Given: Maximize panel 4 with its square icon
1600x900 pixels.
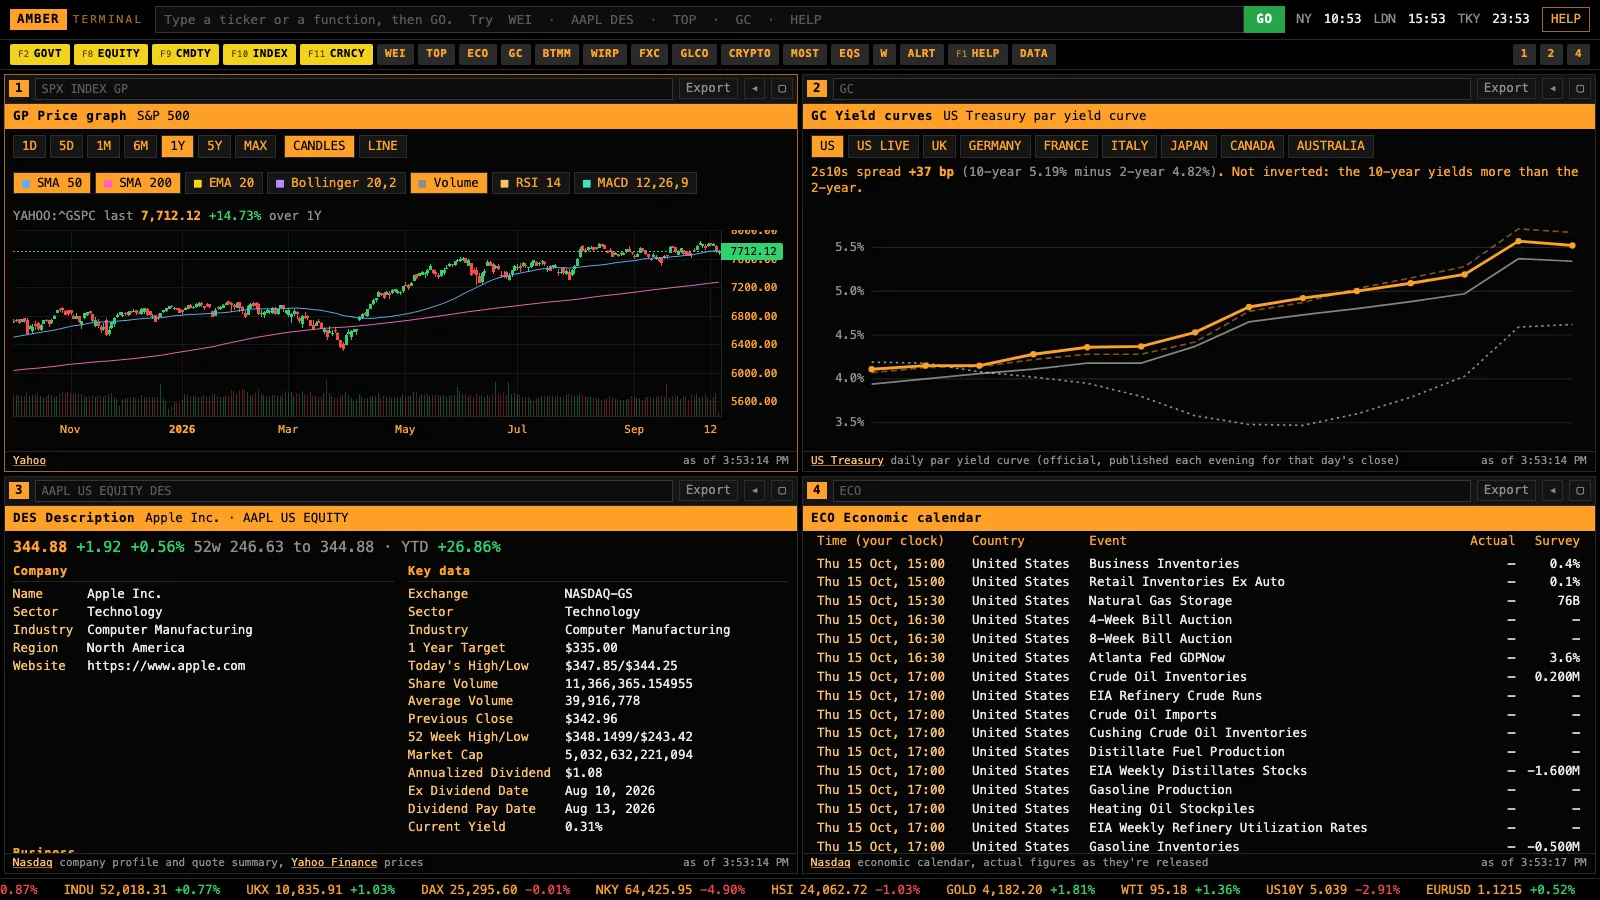Looking at the screenshot, I should coord(1580,490).
